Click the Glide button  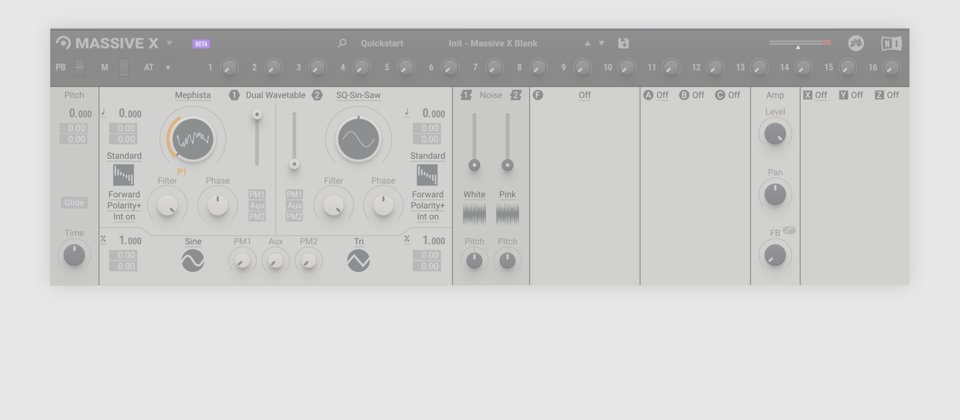[74, 203]
